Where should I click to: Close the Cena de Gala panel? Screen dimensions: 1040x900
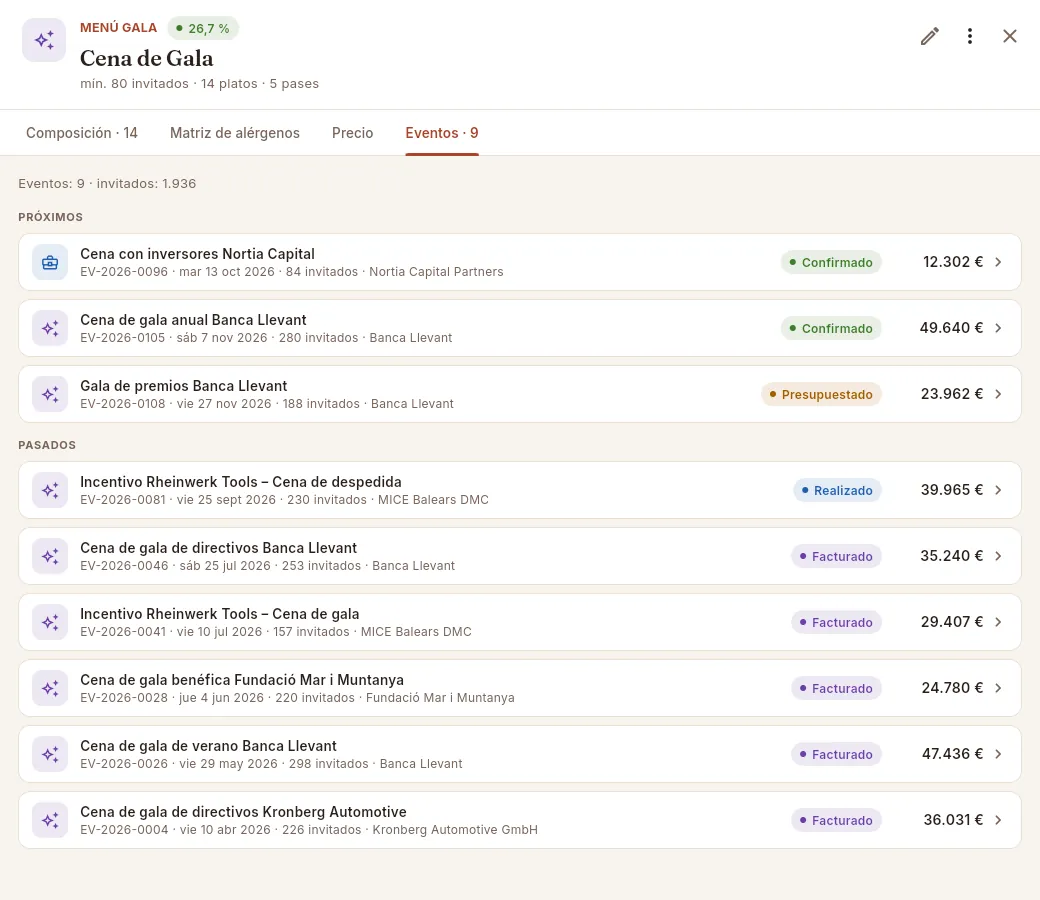(x=1009, y=36)
